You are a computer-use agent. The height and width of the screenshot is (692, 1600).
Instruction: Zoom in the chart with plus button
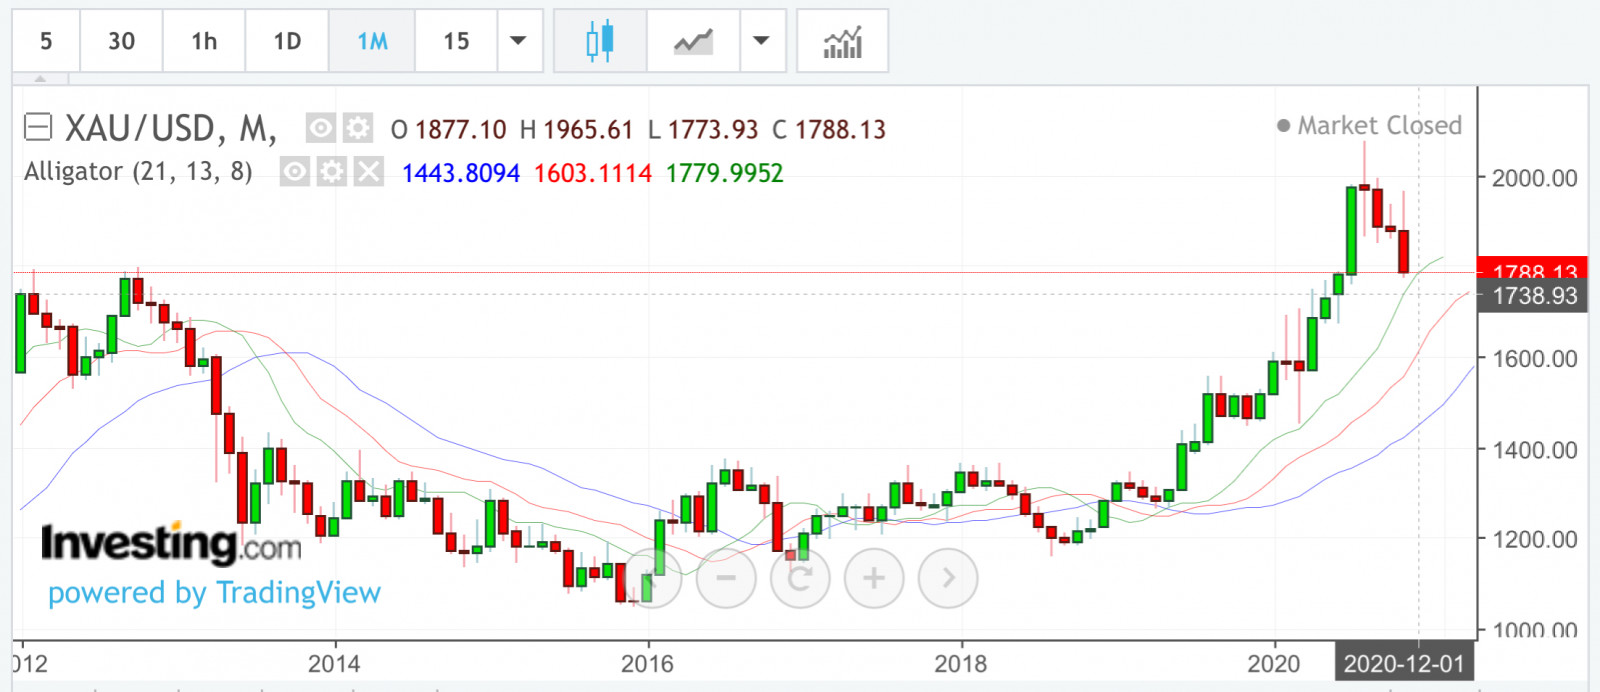click(x=873, y=578)
